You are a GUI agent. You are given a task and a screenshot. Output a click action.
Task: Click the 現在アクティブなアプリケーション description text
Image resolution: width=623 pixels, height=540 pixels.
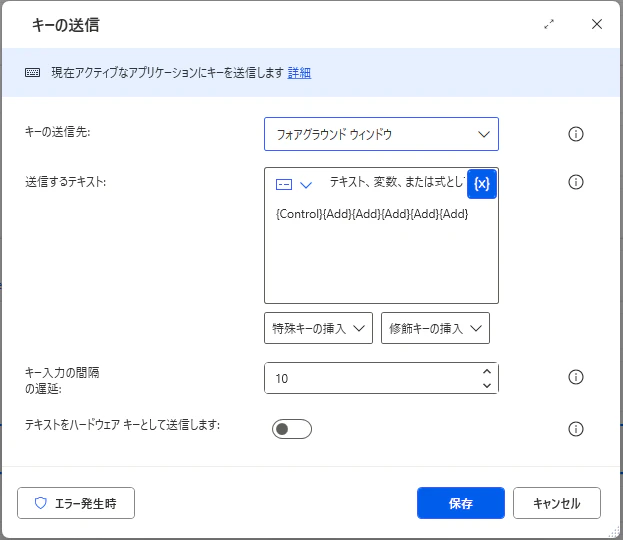pos(167,73)
